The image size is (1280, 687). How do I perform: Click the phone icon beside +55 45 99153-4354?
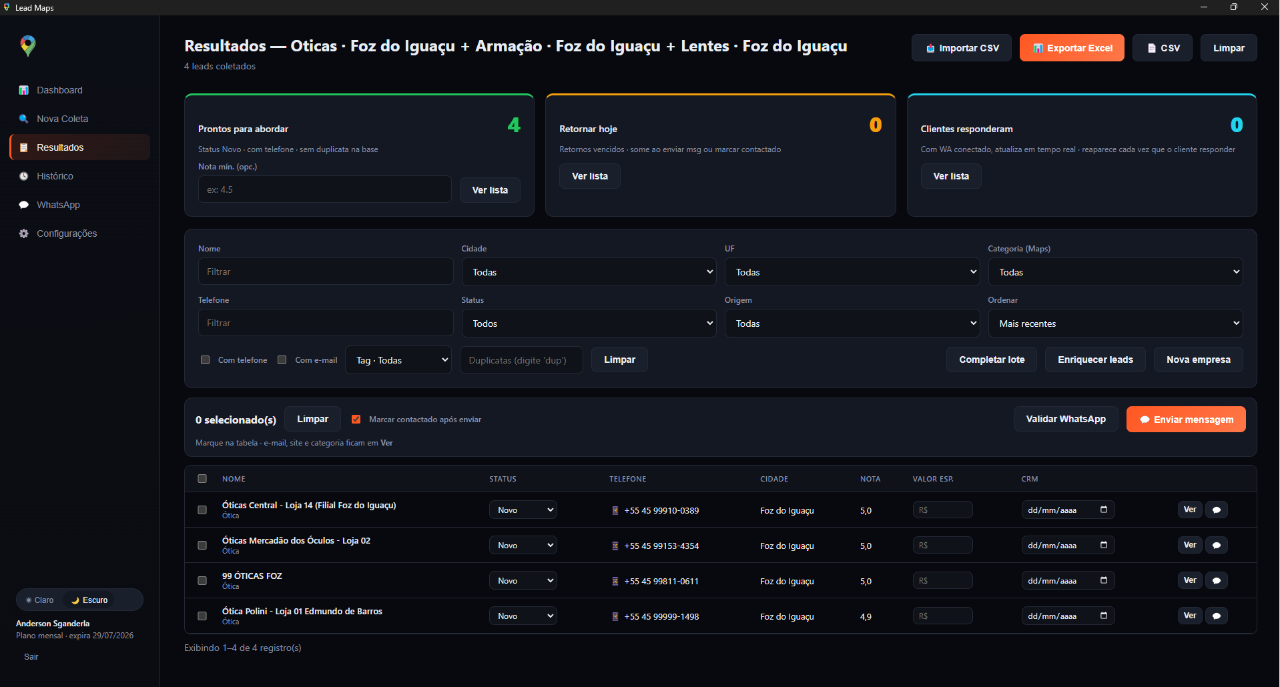point(615,546)
